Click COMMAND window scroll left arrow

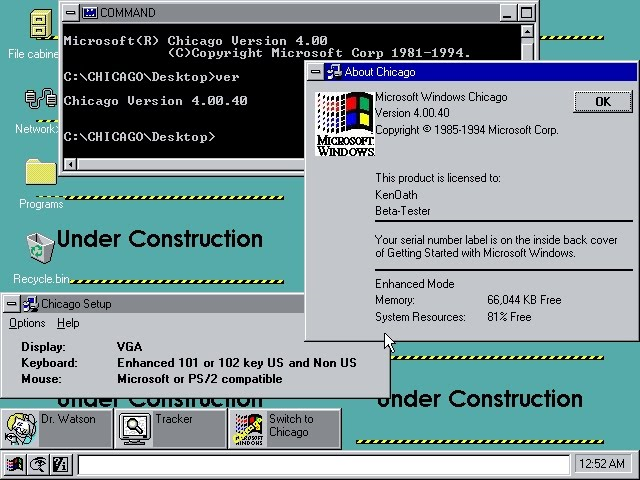(71, 164)
